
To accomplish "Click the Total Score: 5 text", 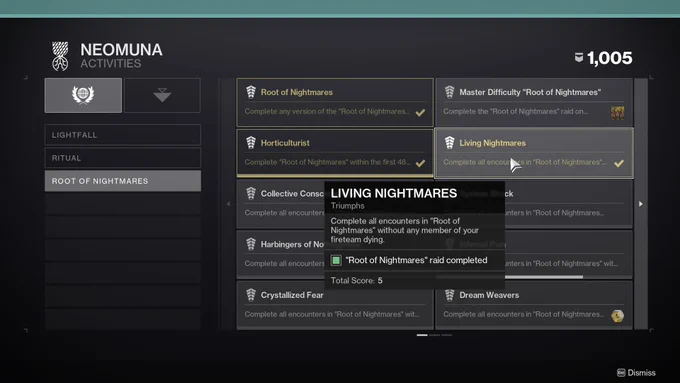I will tap(356, 281).
